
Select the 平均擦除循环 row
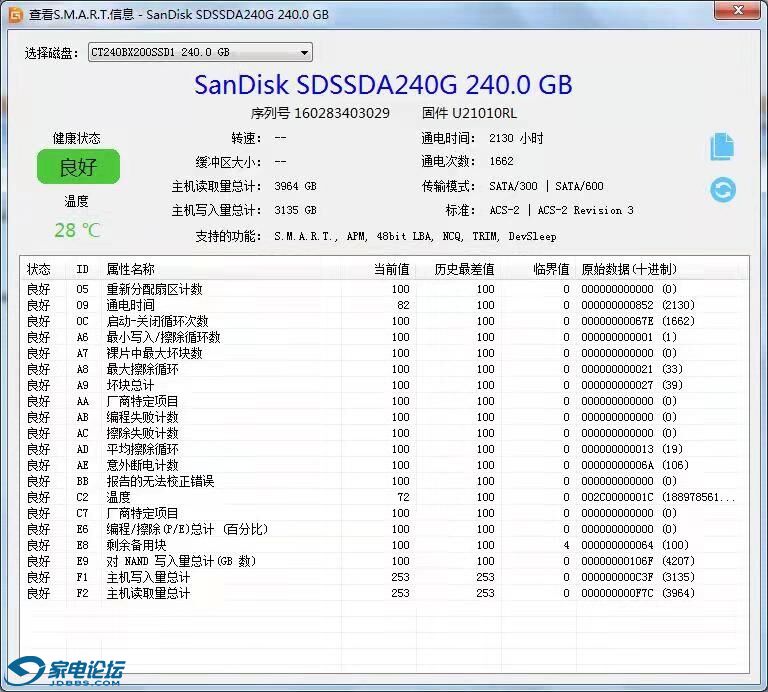click(384, 449)
